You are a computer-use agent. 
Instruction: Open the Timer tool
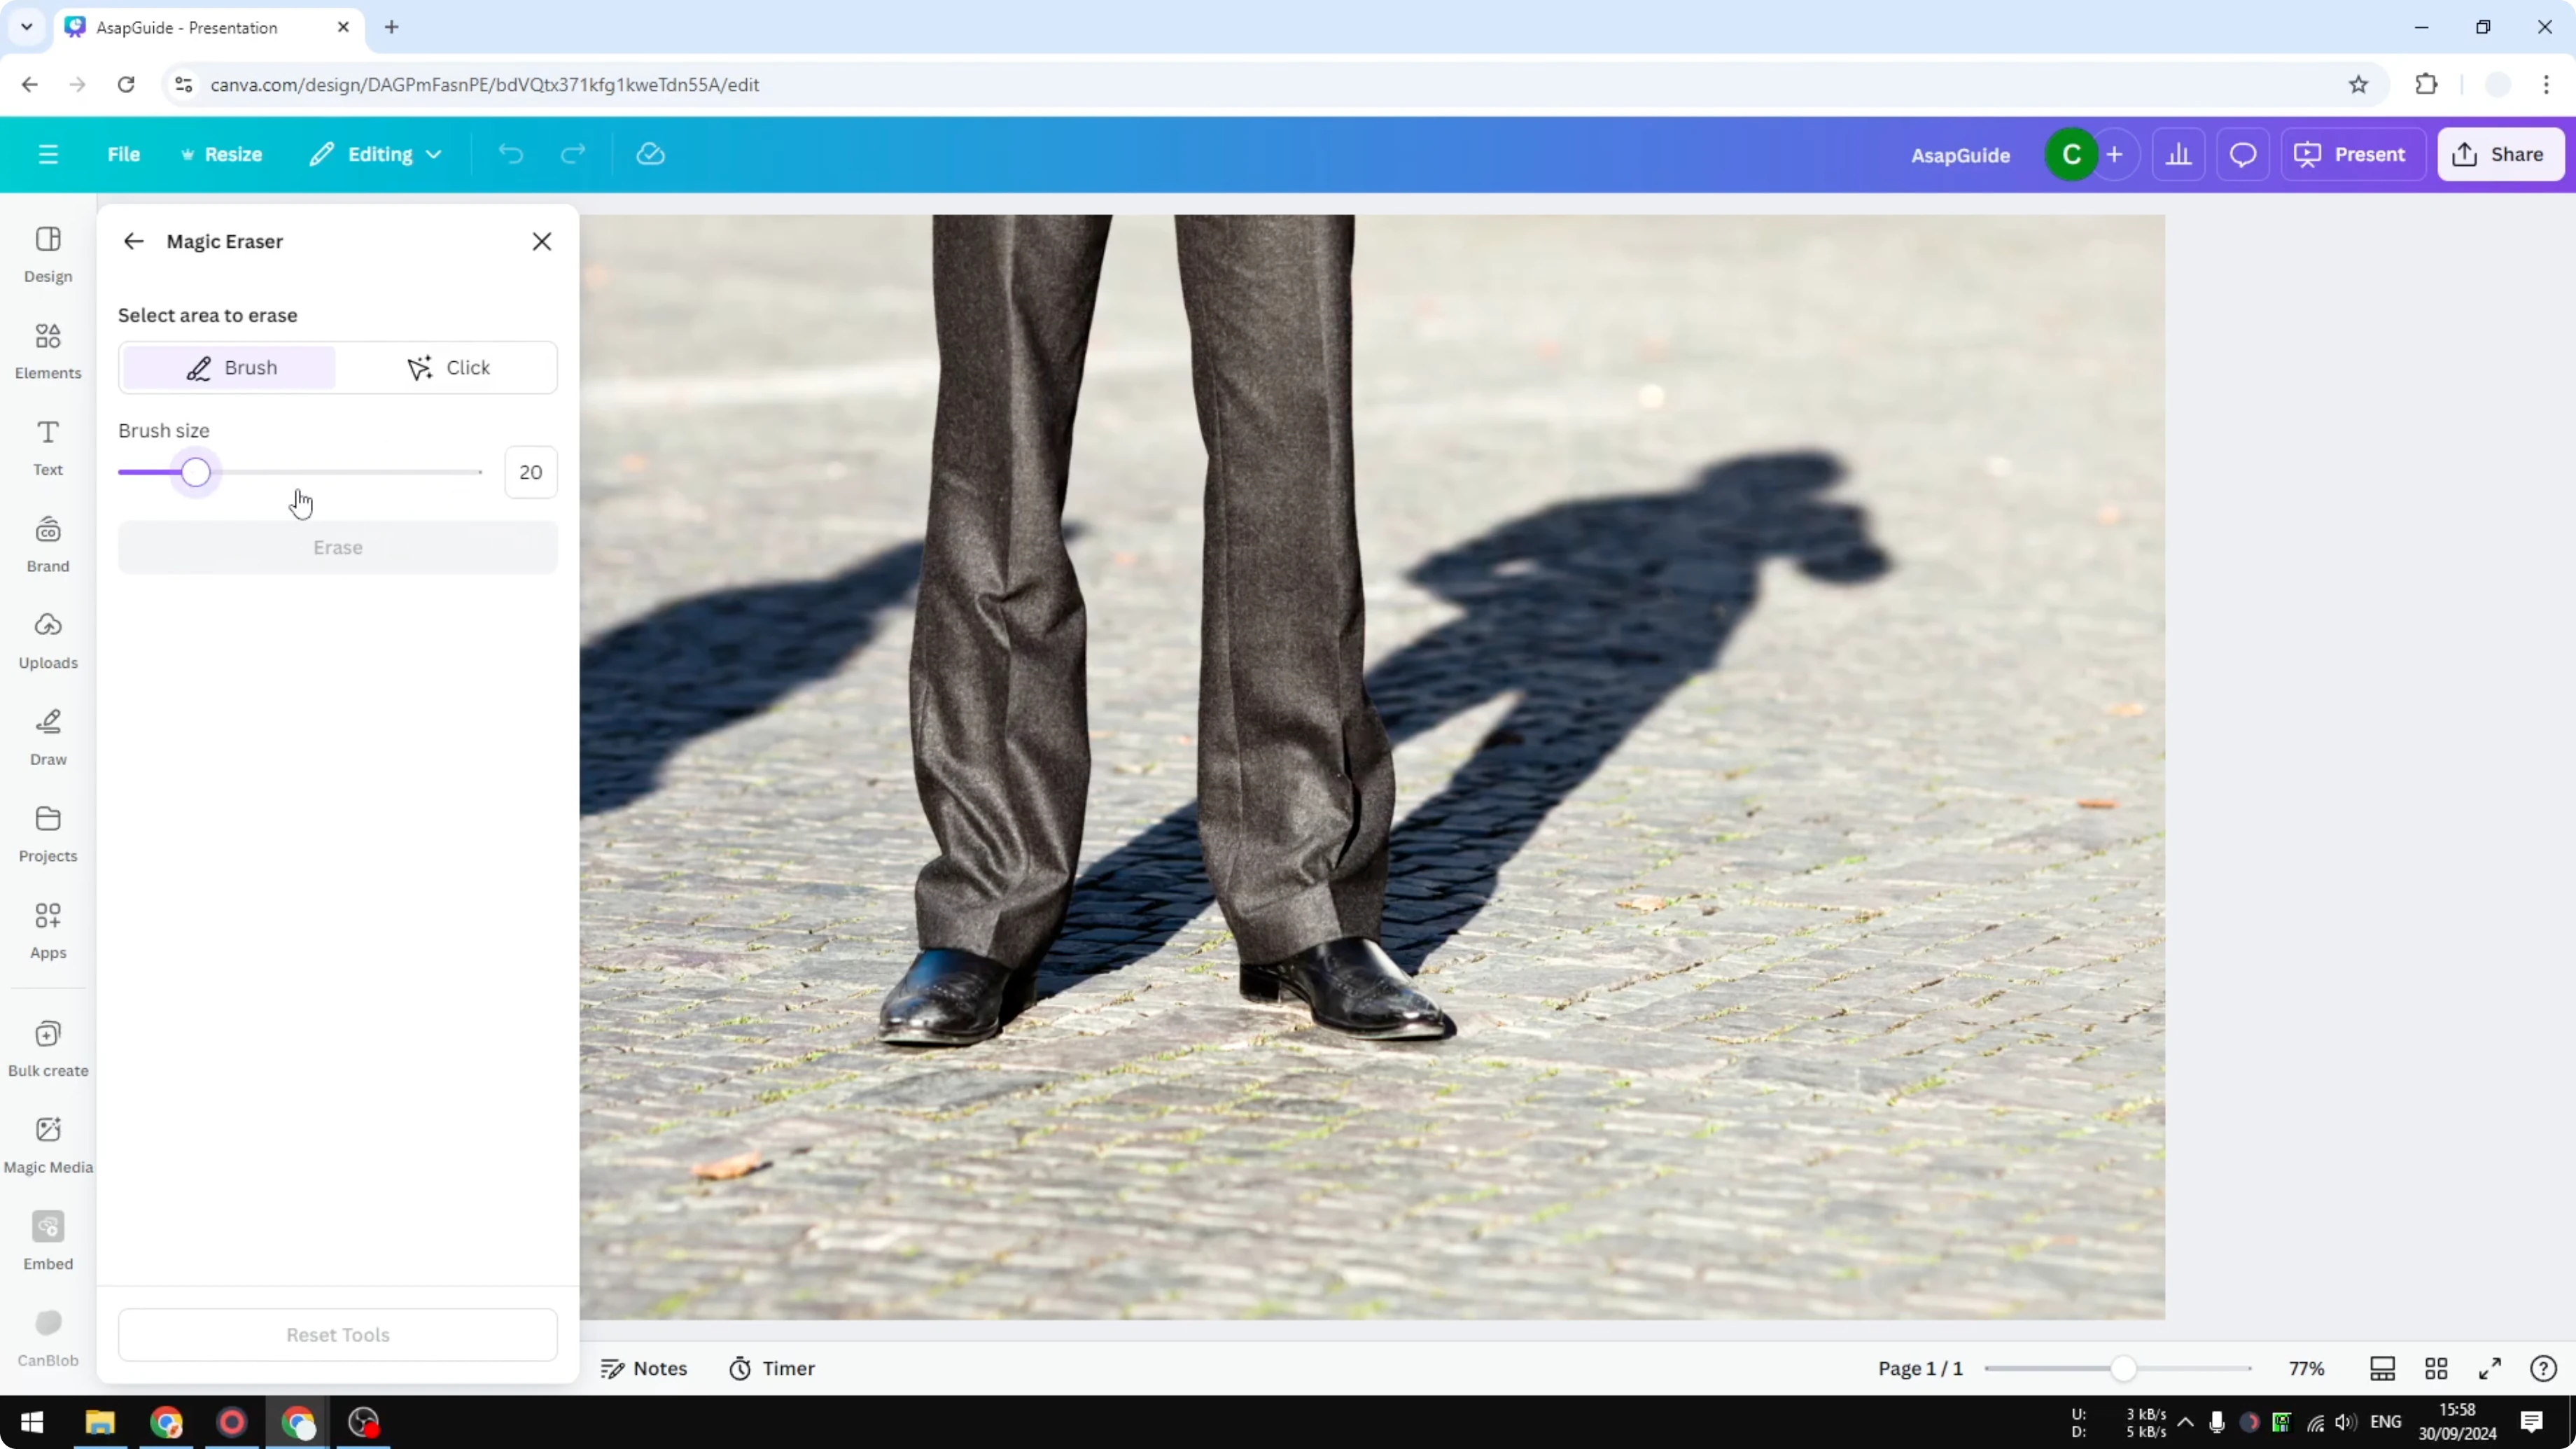click(x=772, y=1368)
